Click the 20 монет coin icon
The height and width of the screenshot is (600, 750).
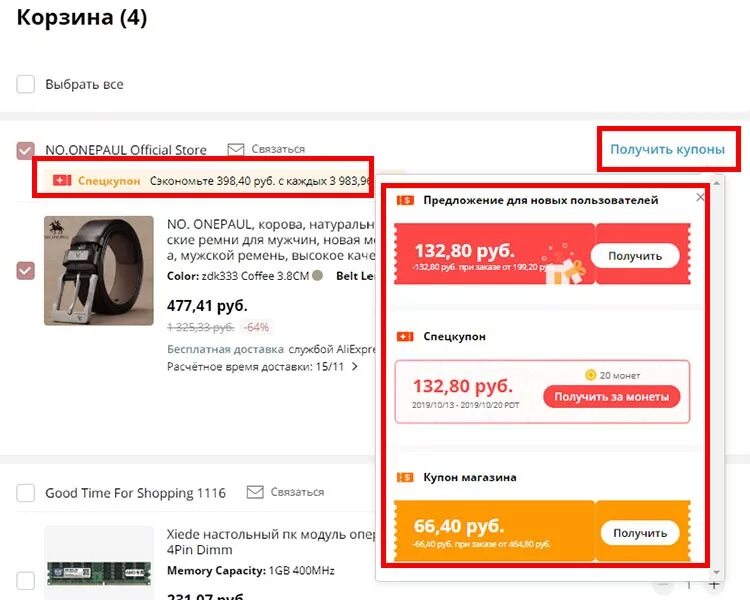point(591,375)
